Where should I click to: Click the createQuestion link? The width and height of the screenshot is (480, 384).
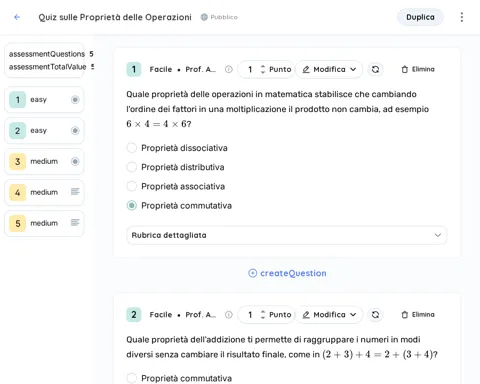click(x=287, y=273)
